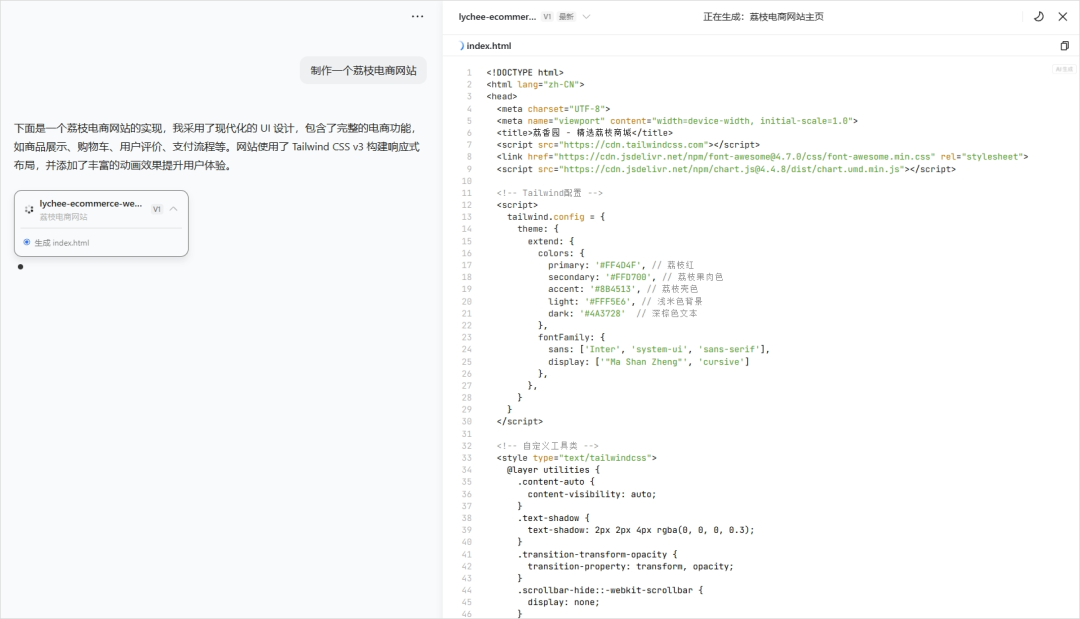Click the lychee-ecommerce project card icon

point(28,209)
